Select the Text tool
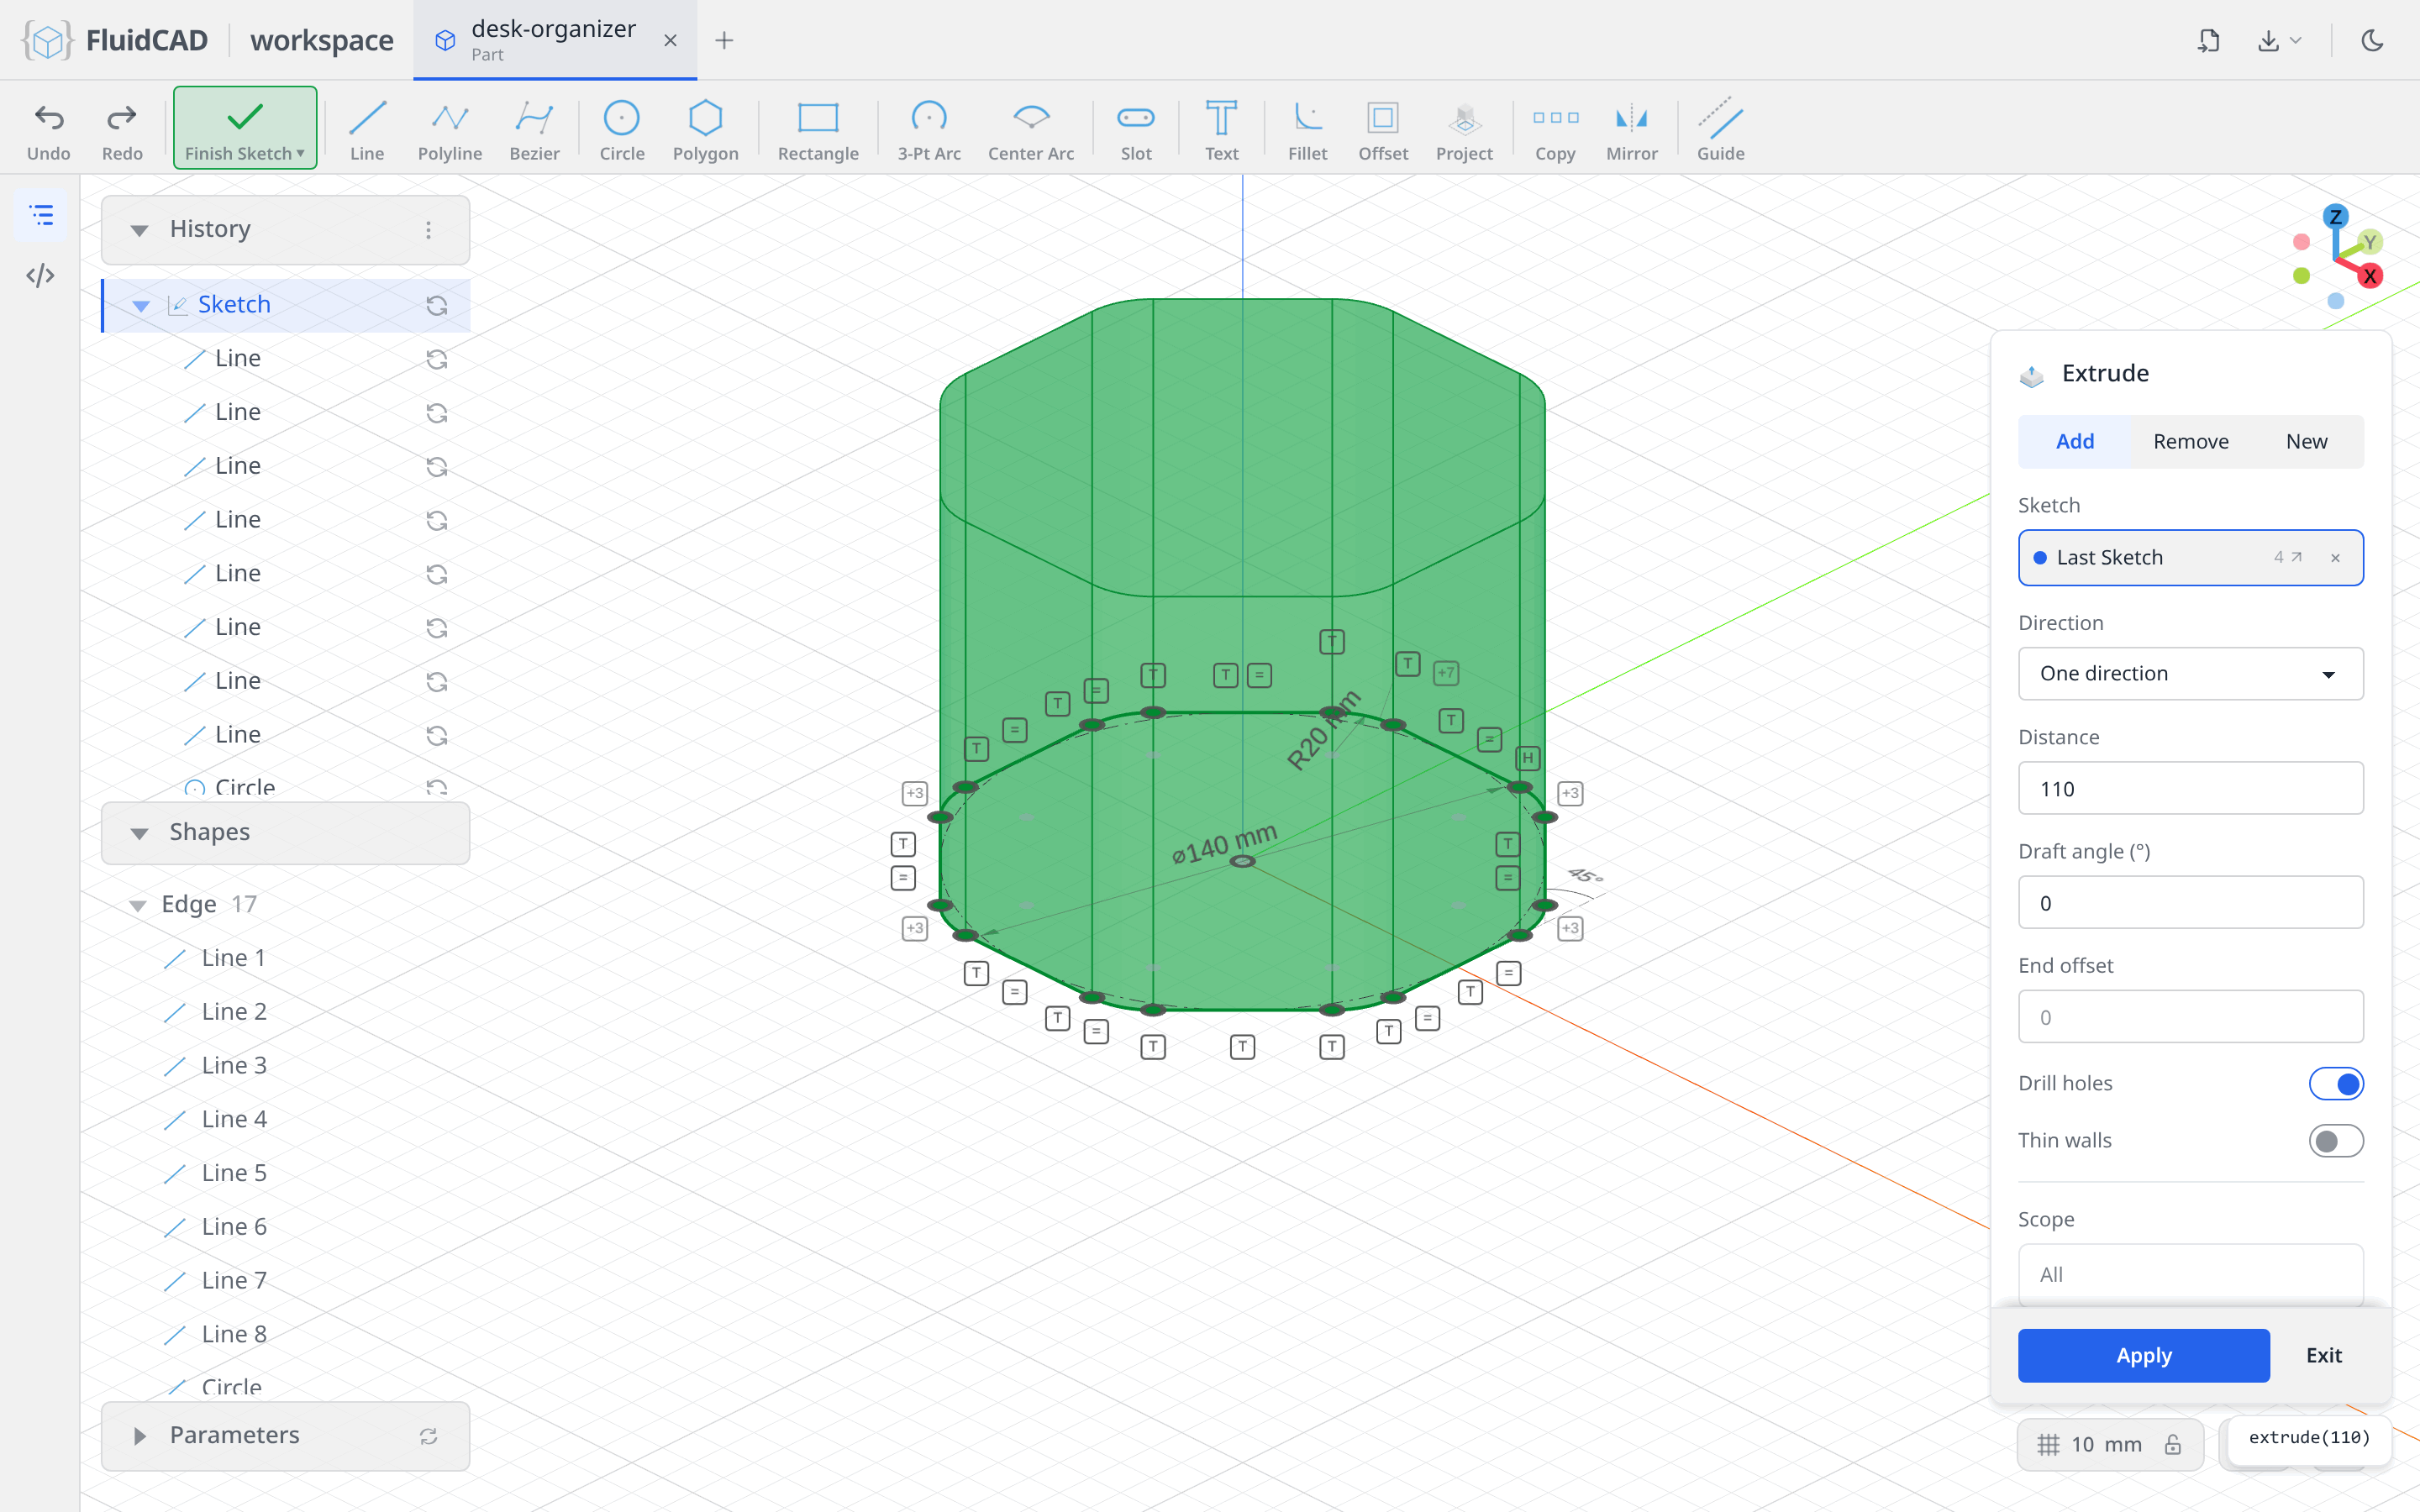Screen dimensions: 2420x1512 pyautogui.click(x=1221, y=130)
